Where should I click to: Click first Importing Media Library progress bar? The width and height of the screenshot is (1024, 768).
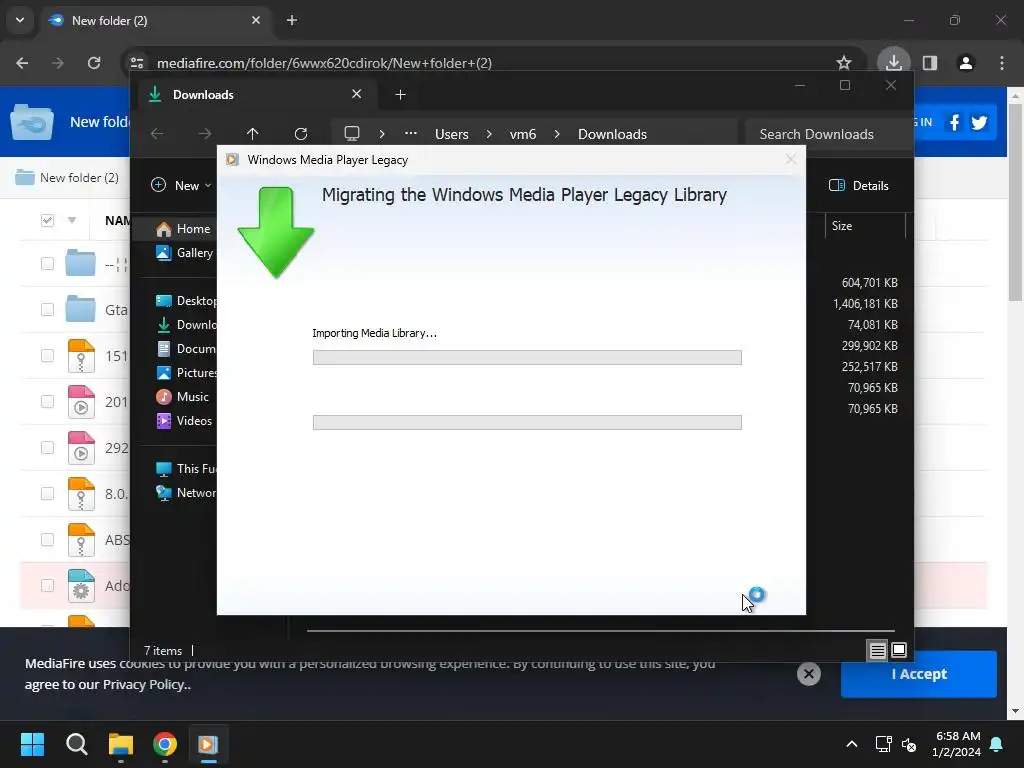coord(527,357)
